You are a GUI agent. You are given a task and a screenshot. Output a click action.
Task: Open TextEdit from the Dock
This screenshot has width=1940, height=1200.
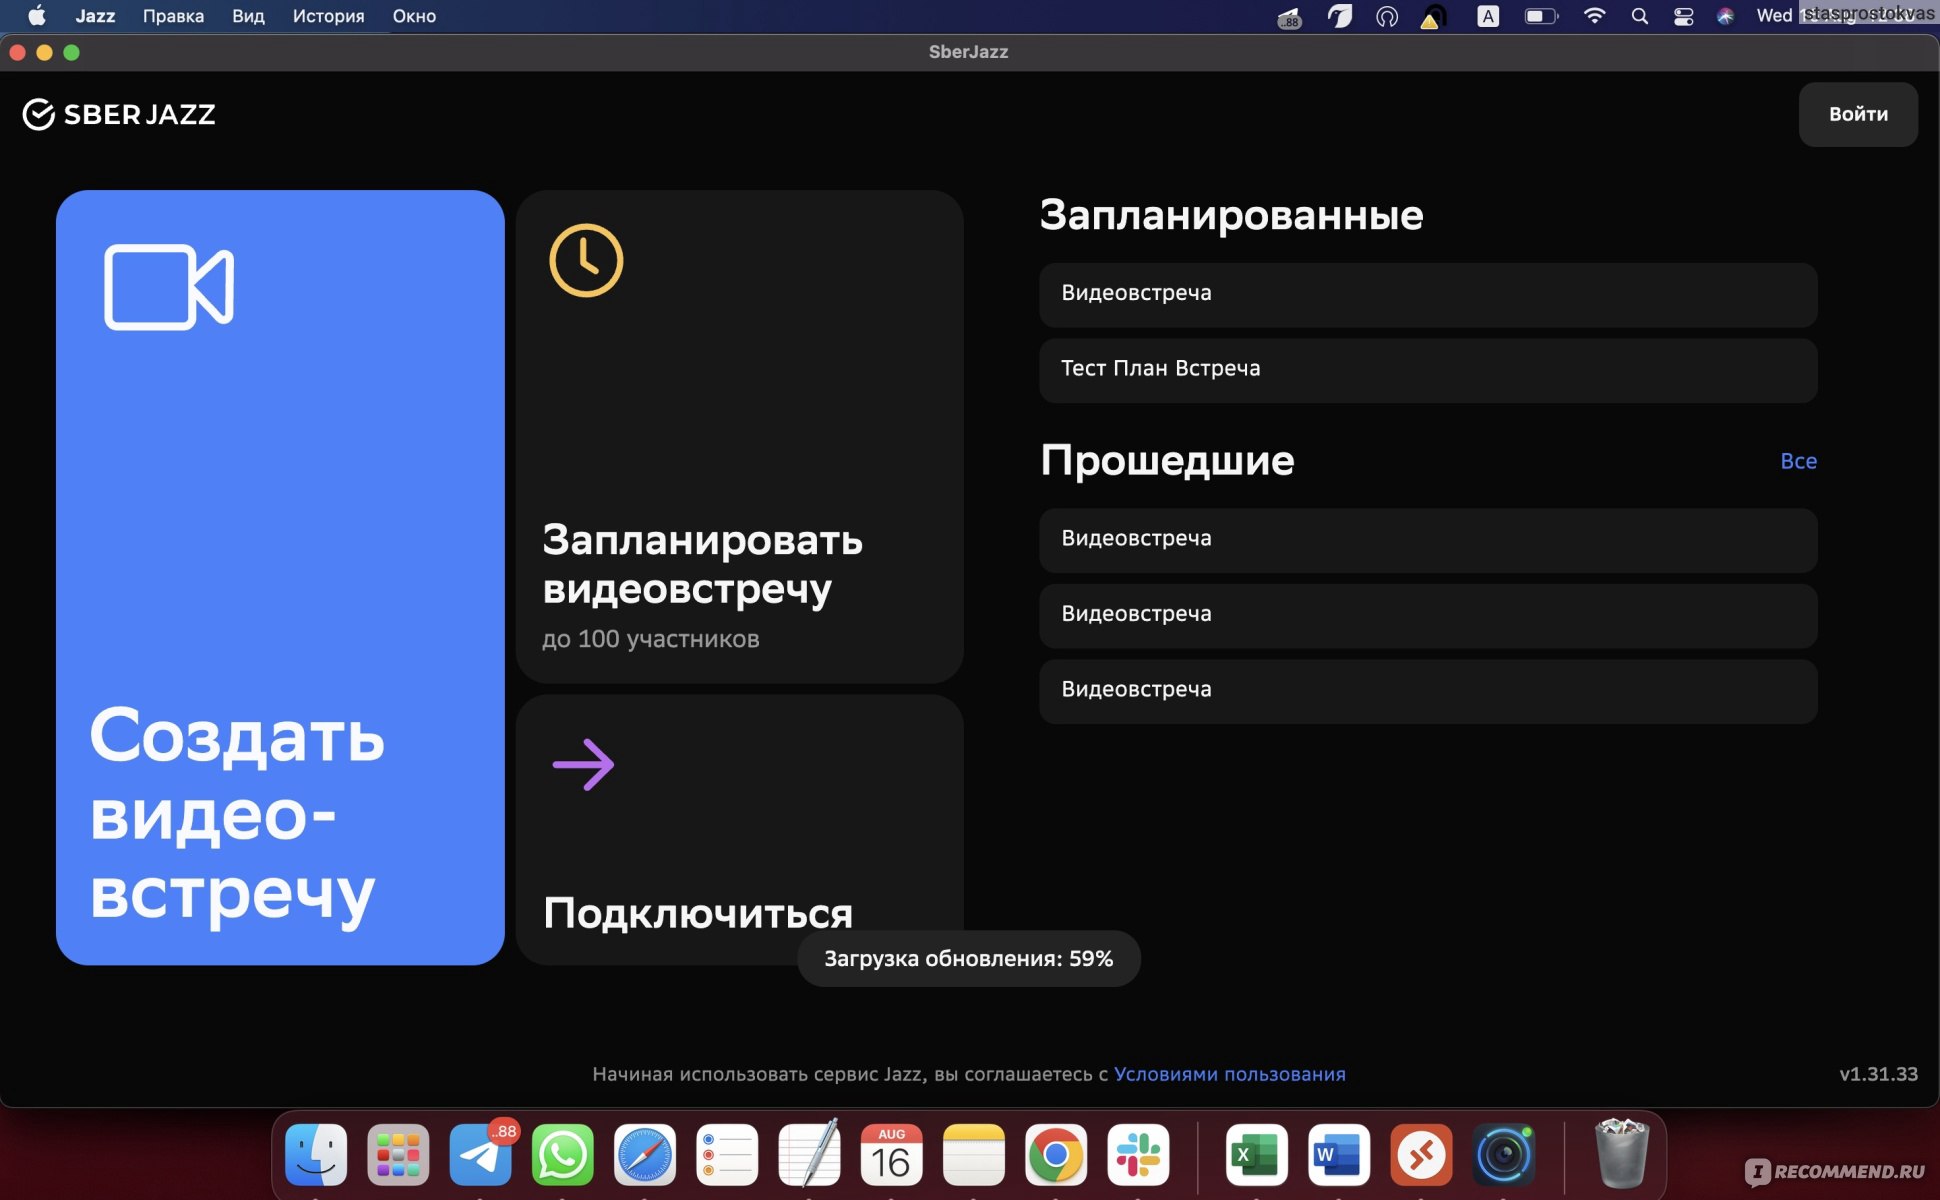(809, 1155)
